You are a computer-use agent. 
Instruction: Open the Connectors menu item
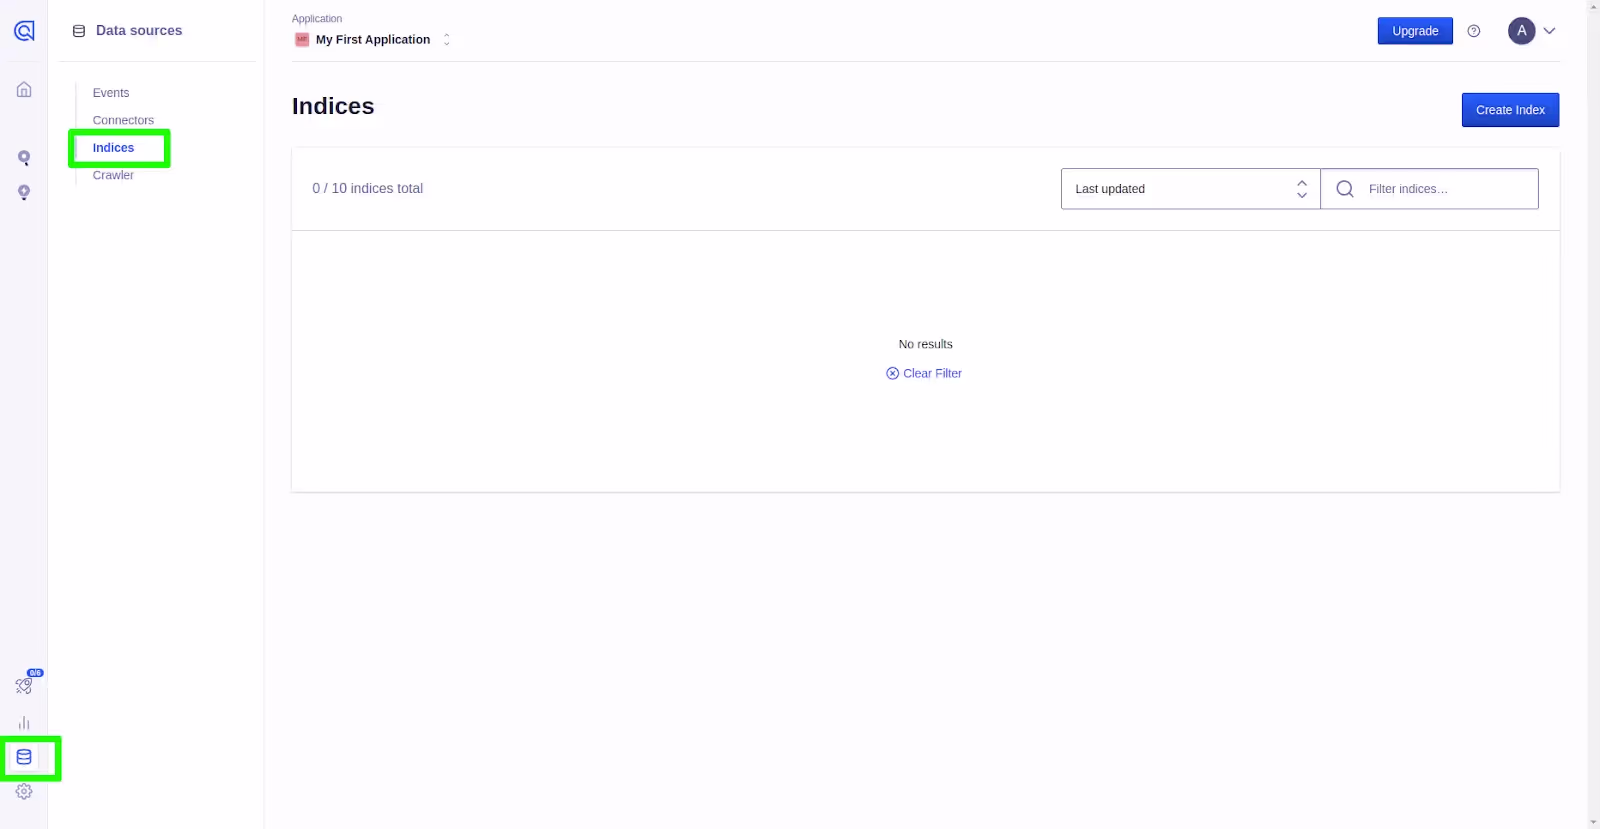[123, 120]
